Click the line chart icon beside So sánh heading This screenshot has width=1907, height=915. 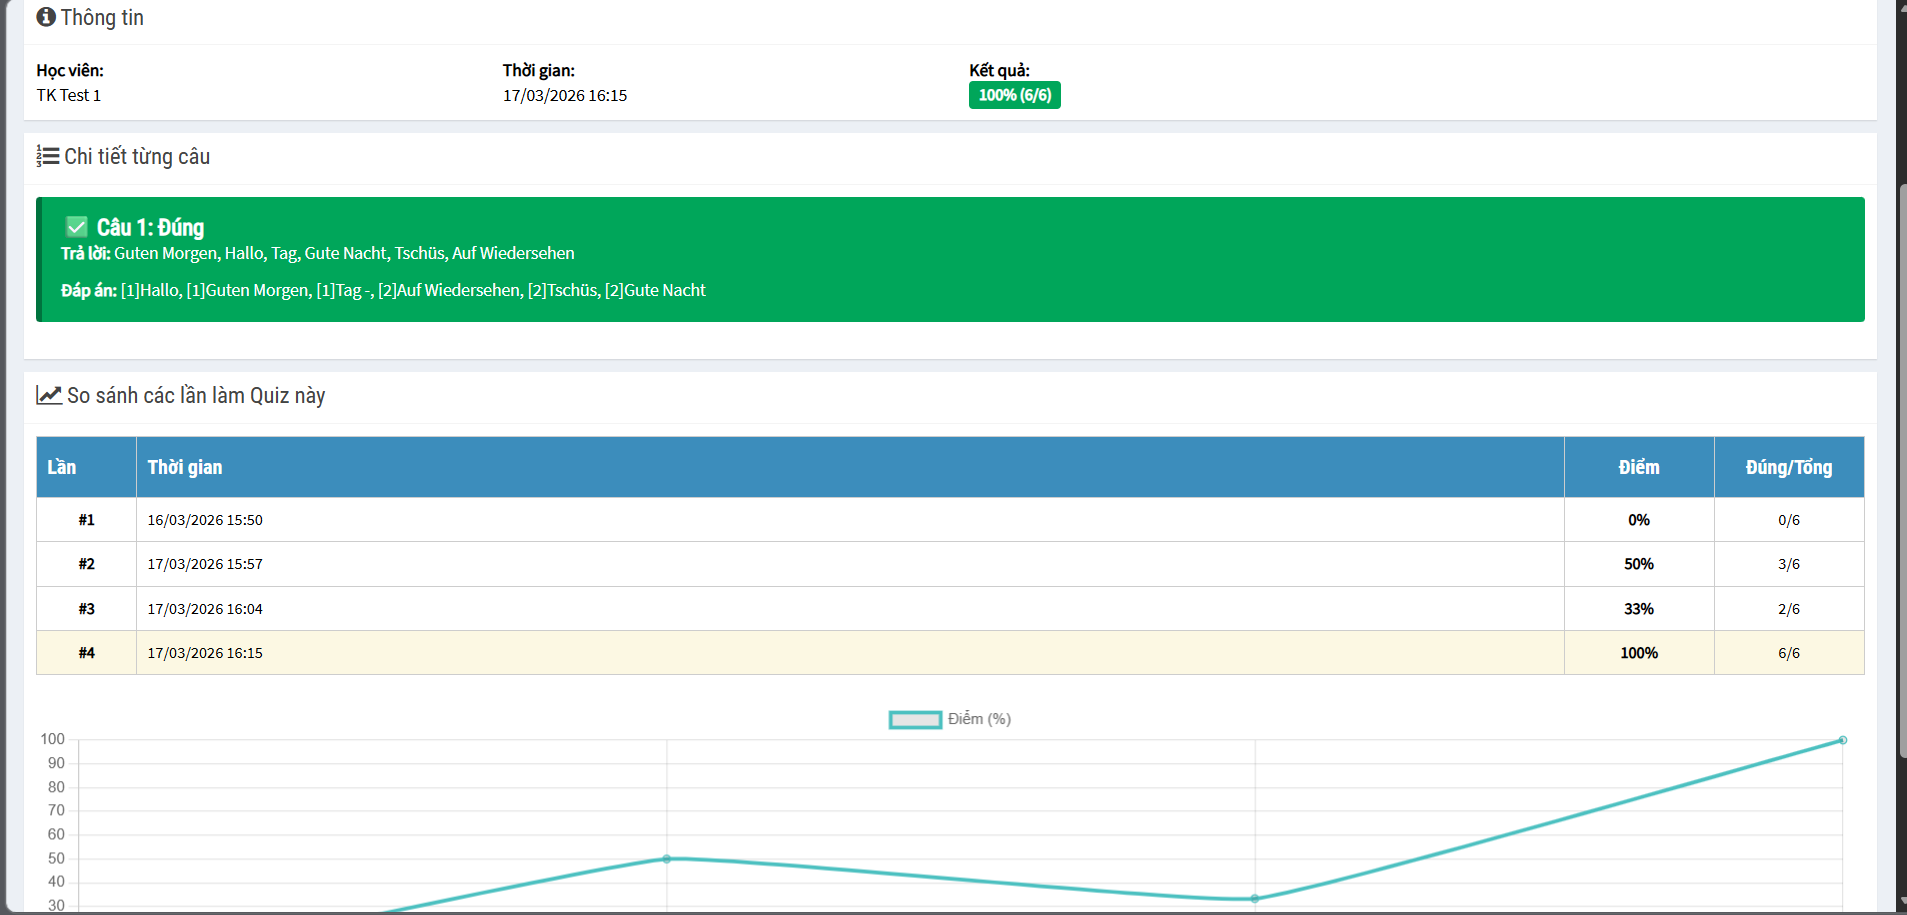pos(49,395)
